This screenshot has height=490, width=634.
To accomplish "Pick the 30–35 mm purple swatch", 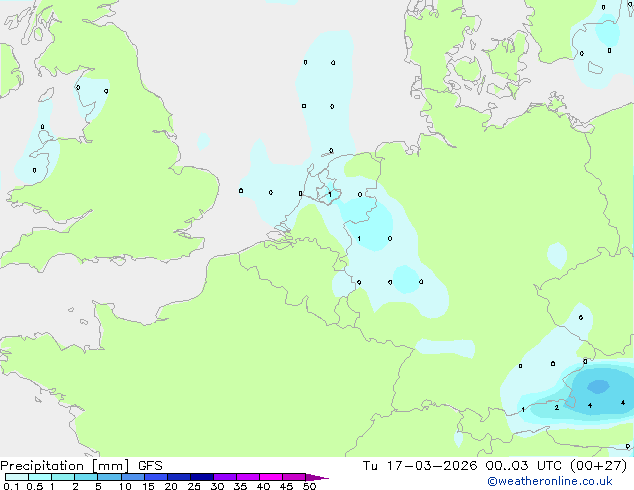I will point(224,477).
